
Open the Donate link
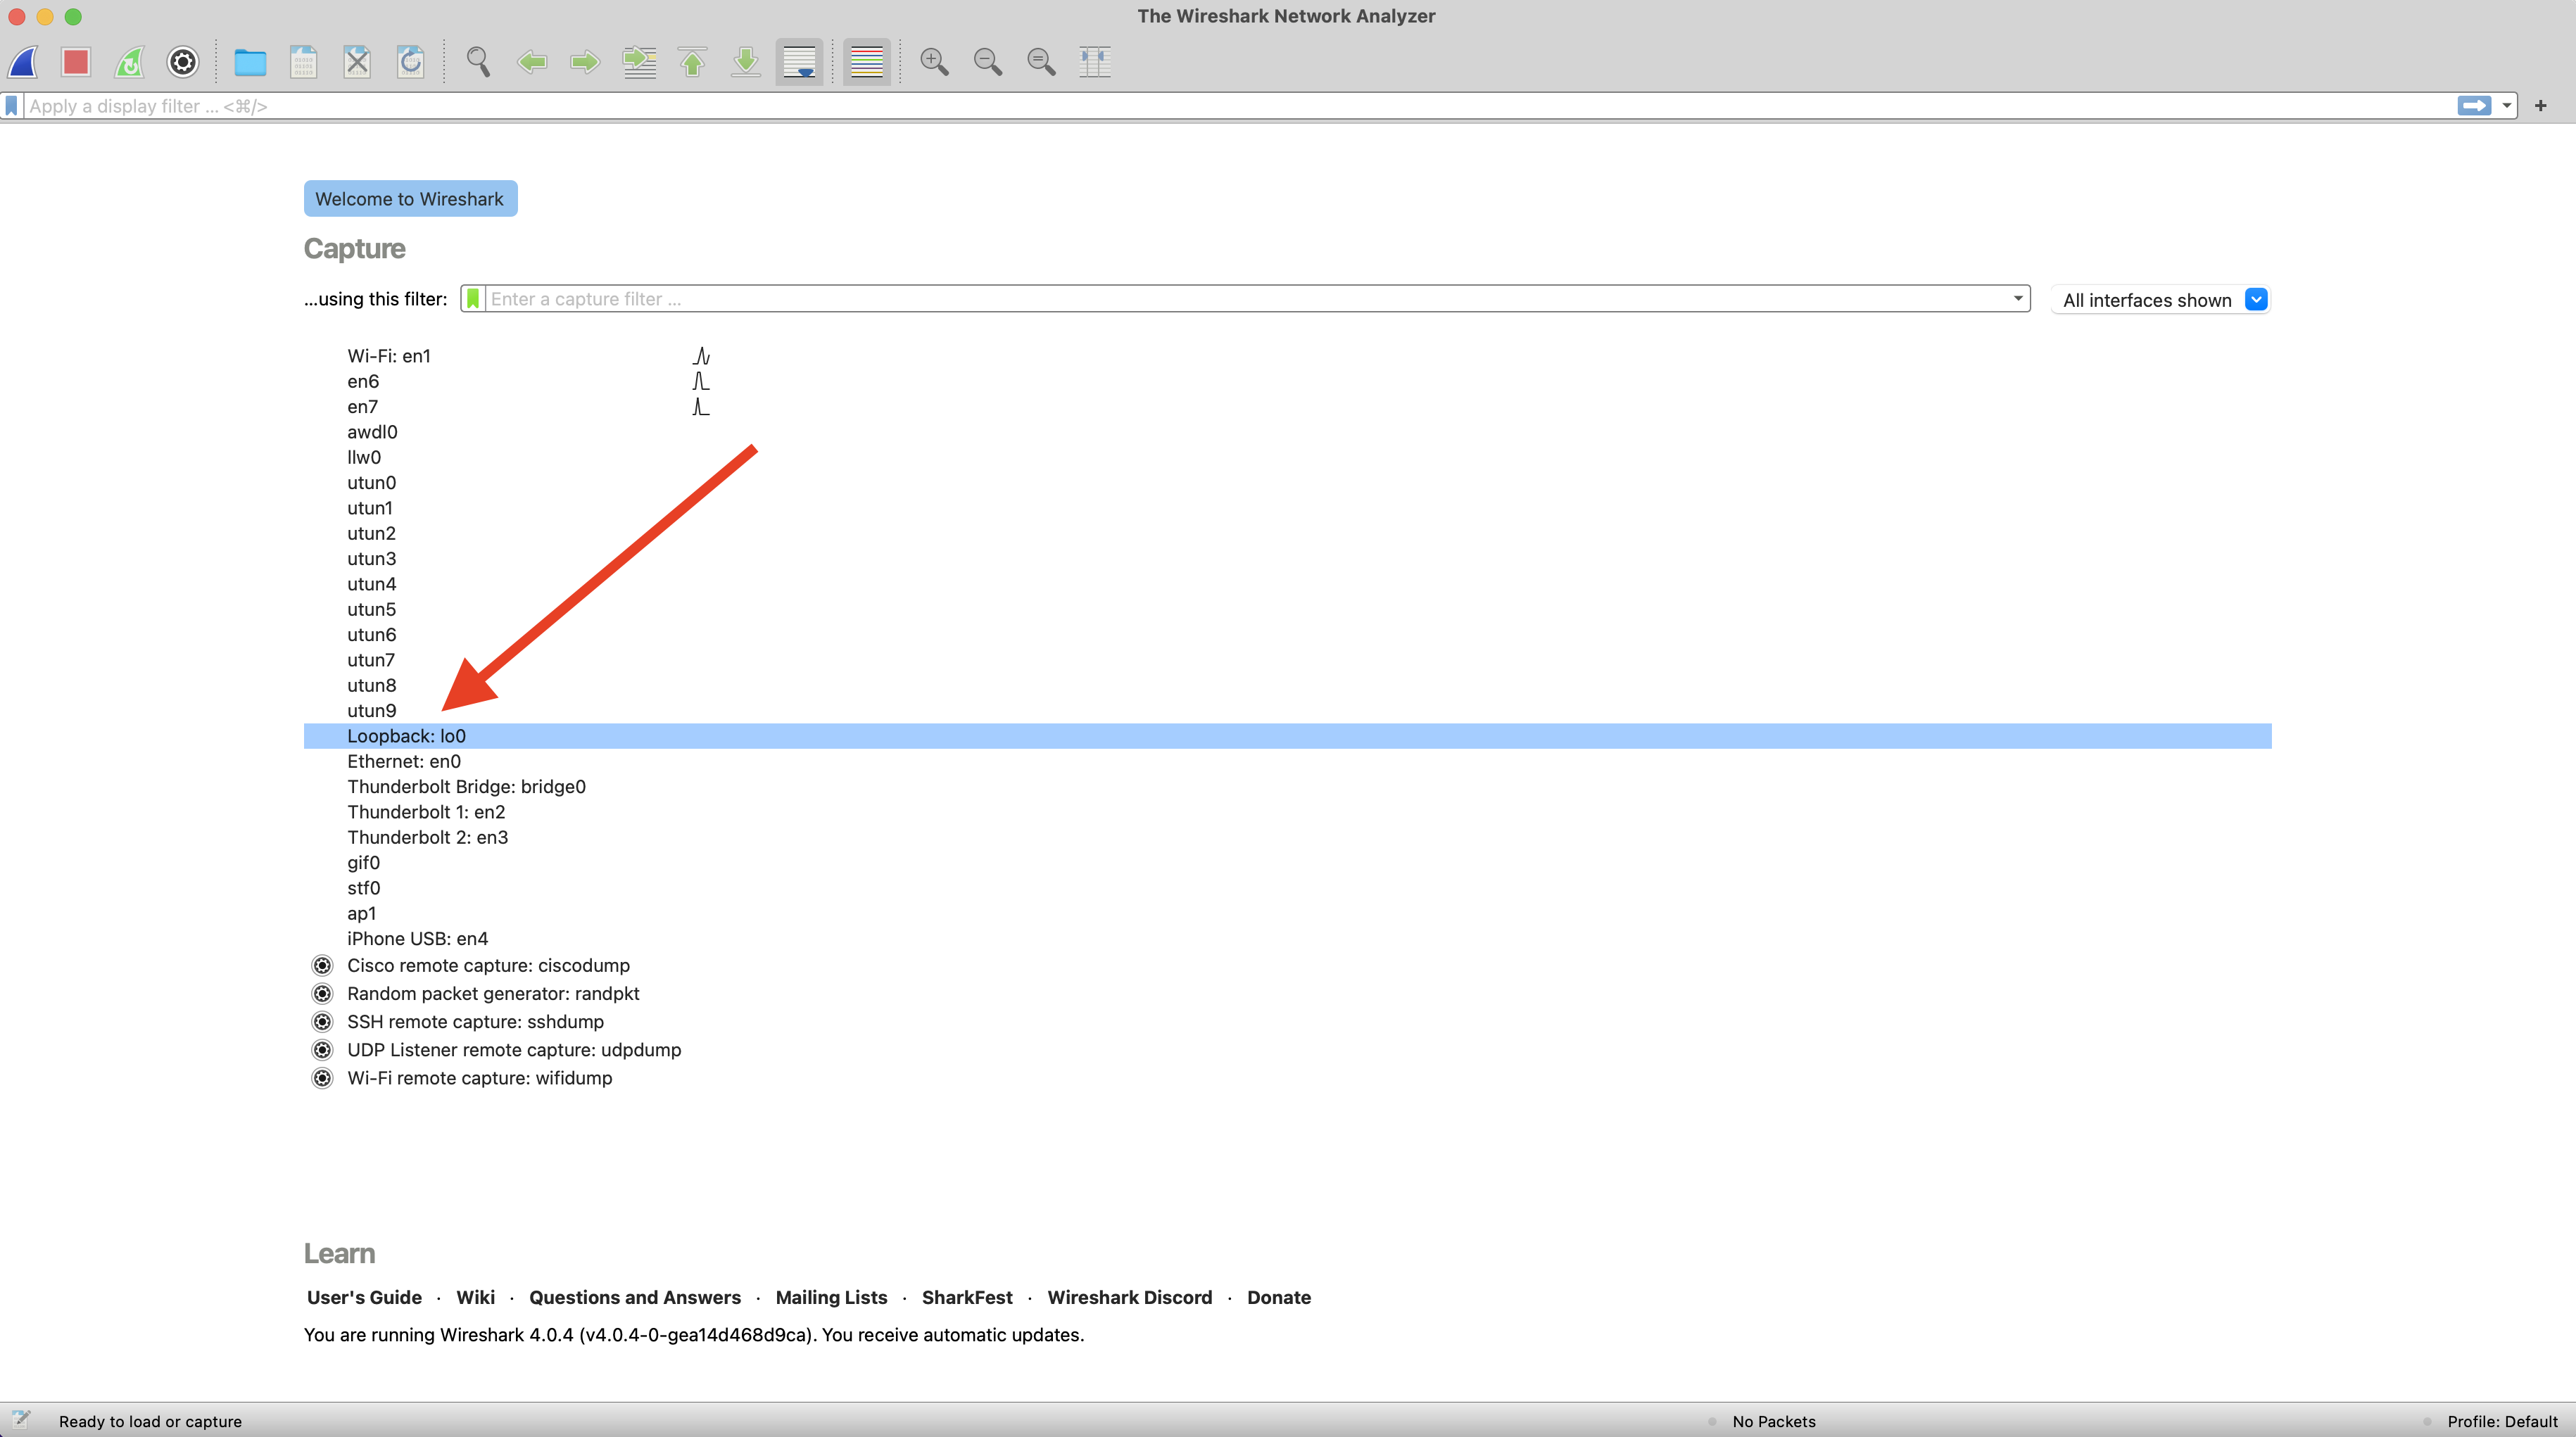pos(1279,1297)
